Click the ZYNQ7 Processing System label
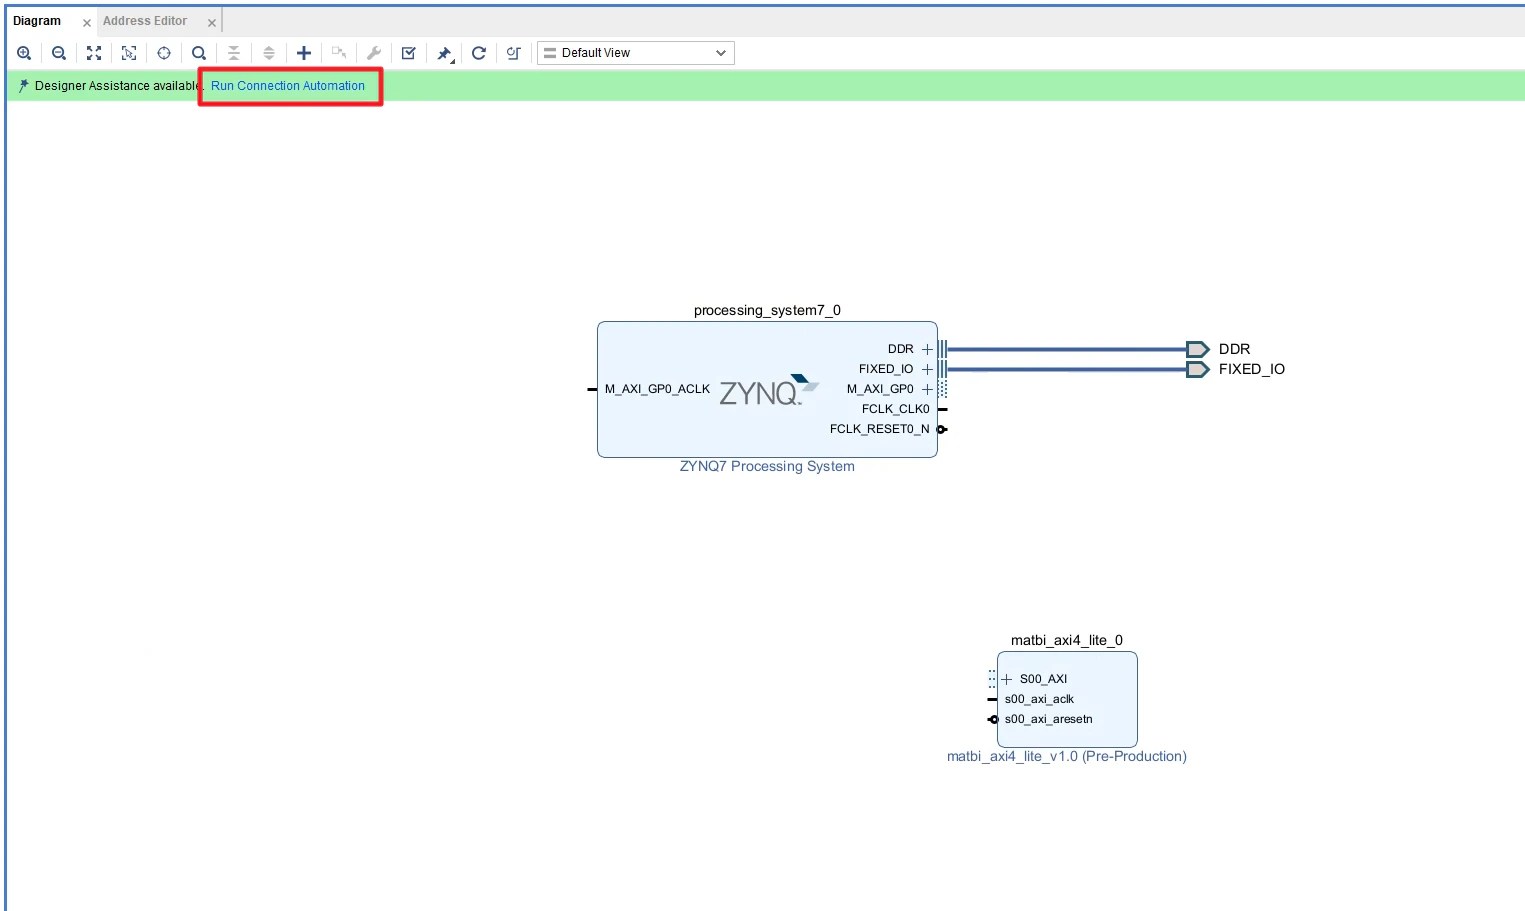 [767, 466]
